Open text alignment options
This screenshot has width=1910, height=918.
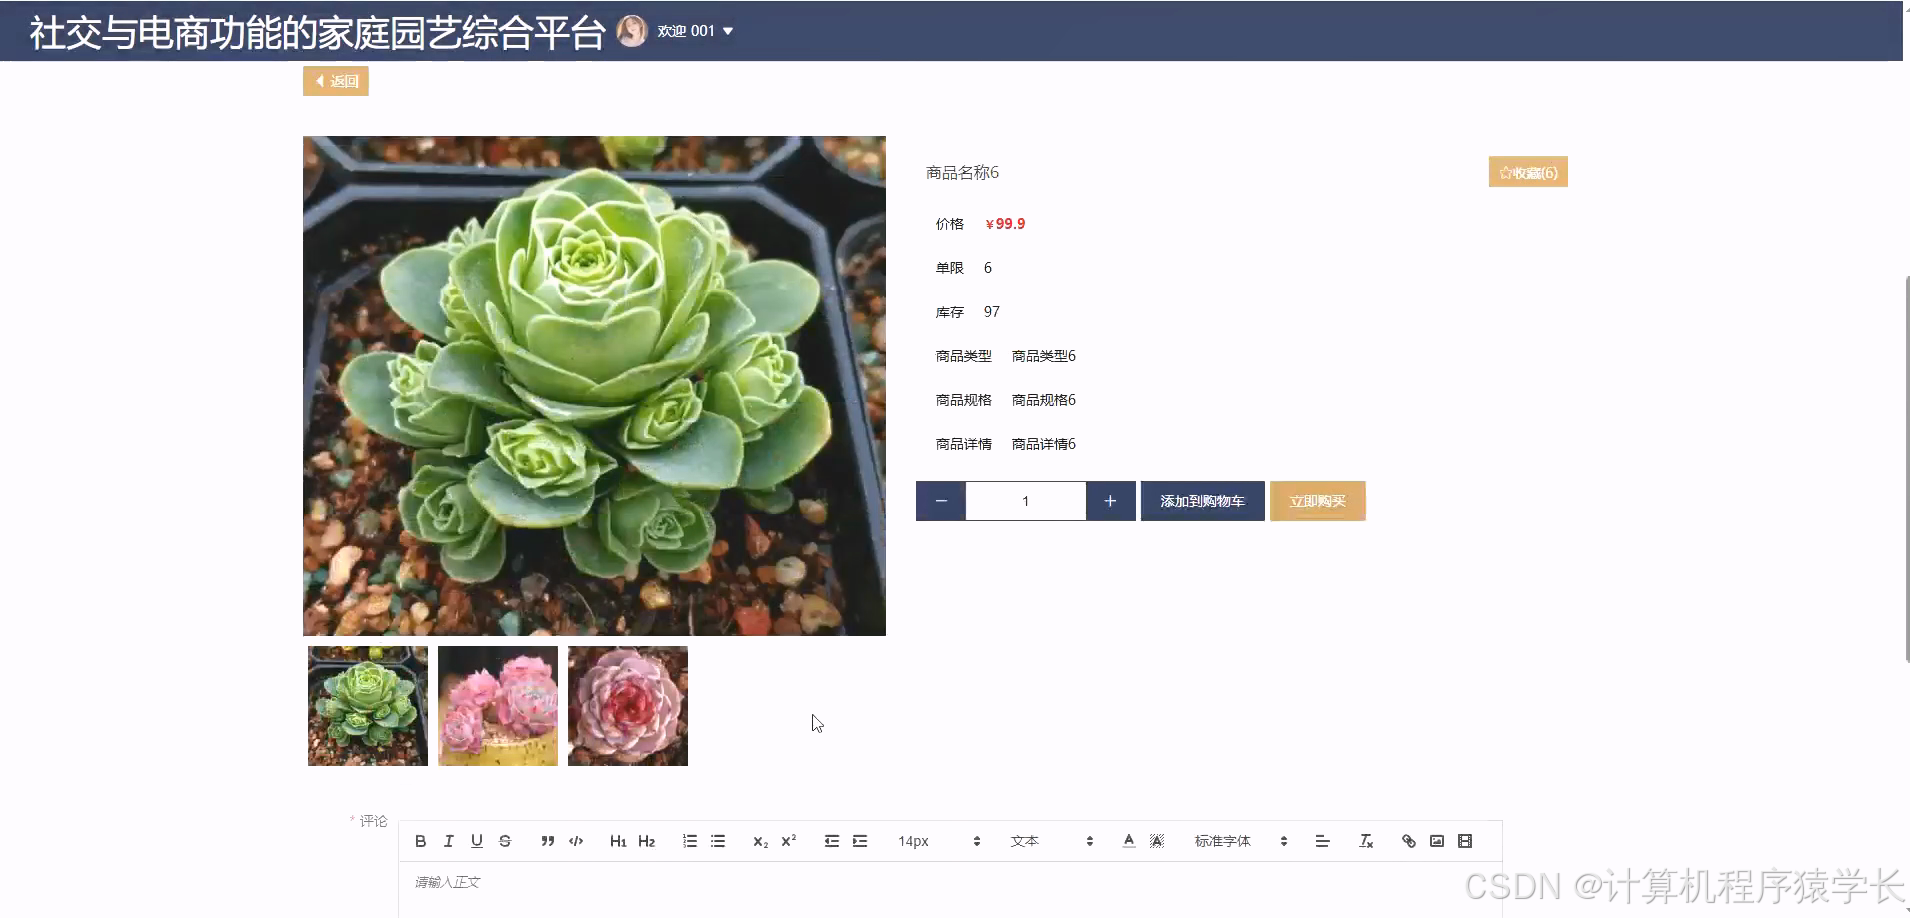tap(1322, 841)
